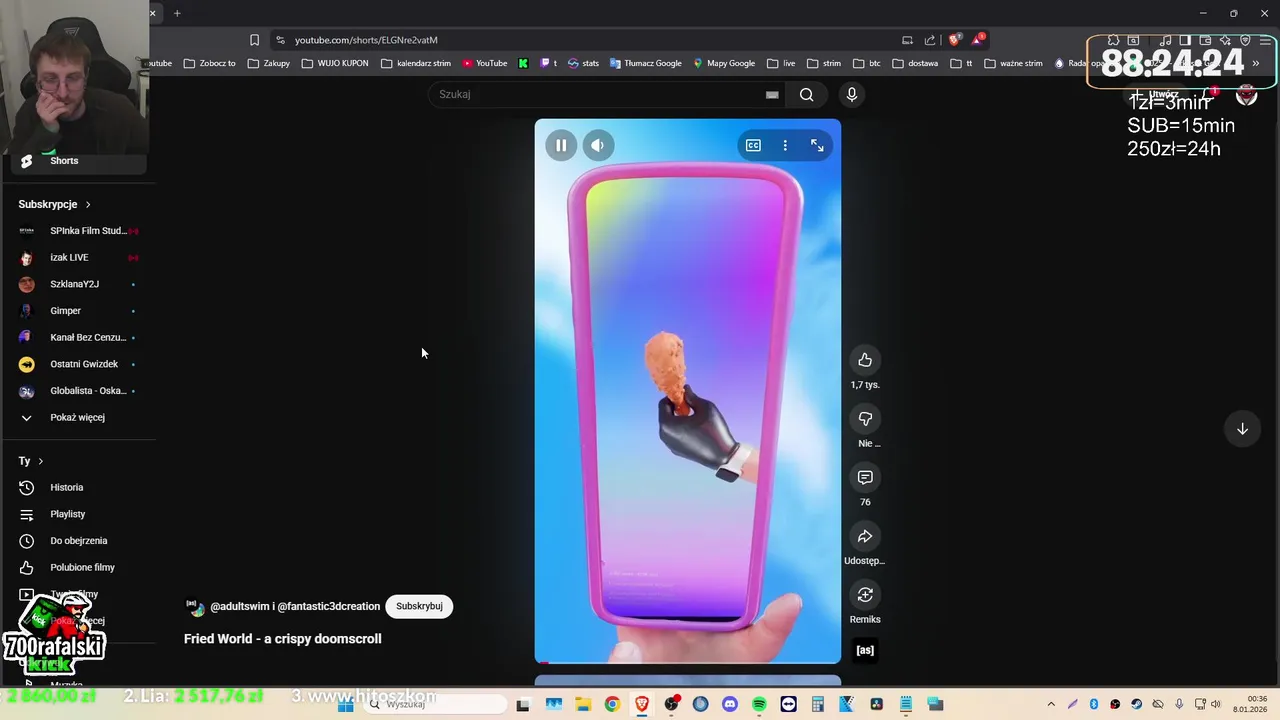
Task: Open File Explorer from the taskbar
Action: pyautogui.click(x=583, y=705)
